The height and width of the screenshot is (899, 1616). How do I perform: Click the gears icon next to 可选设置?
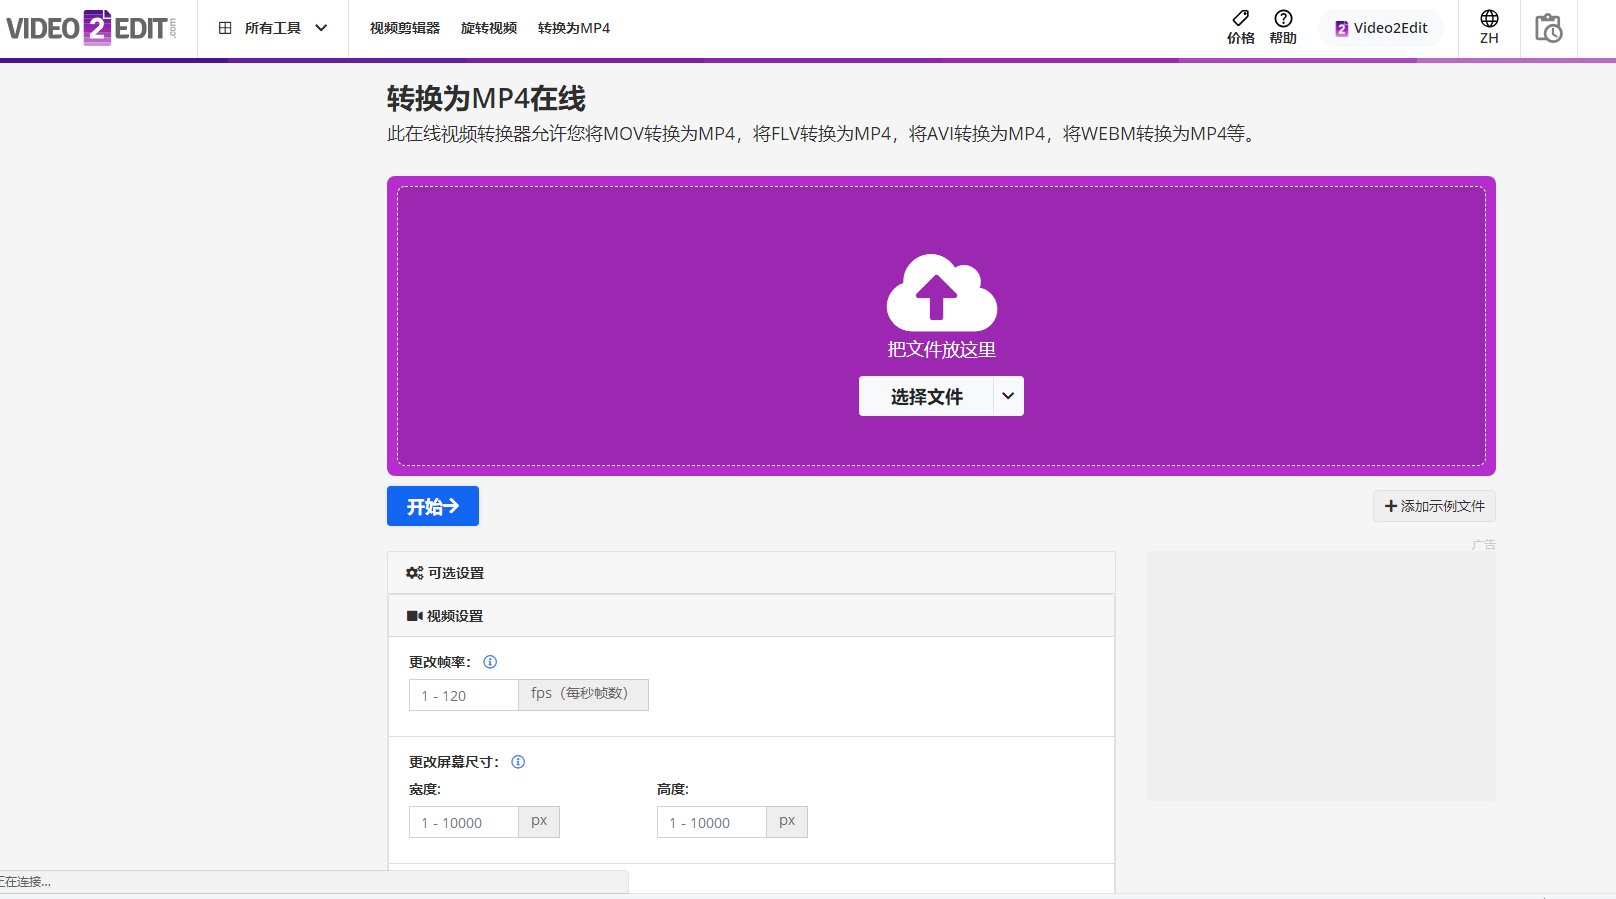click(x=414, y=573)
